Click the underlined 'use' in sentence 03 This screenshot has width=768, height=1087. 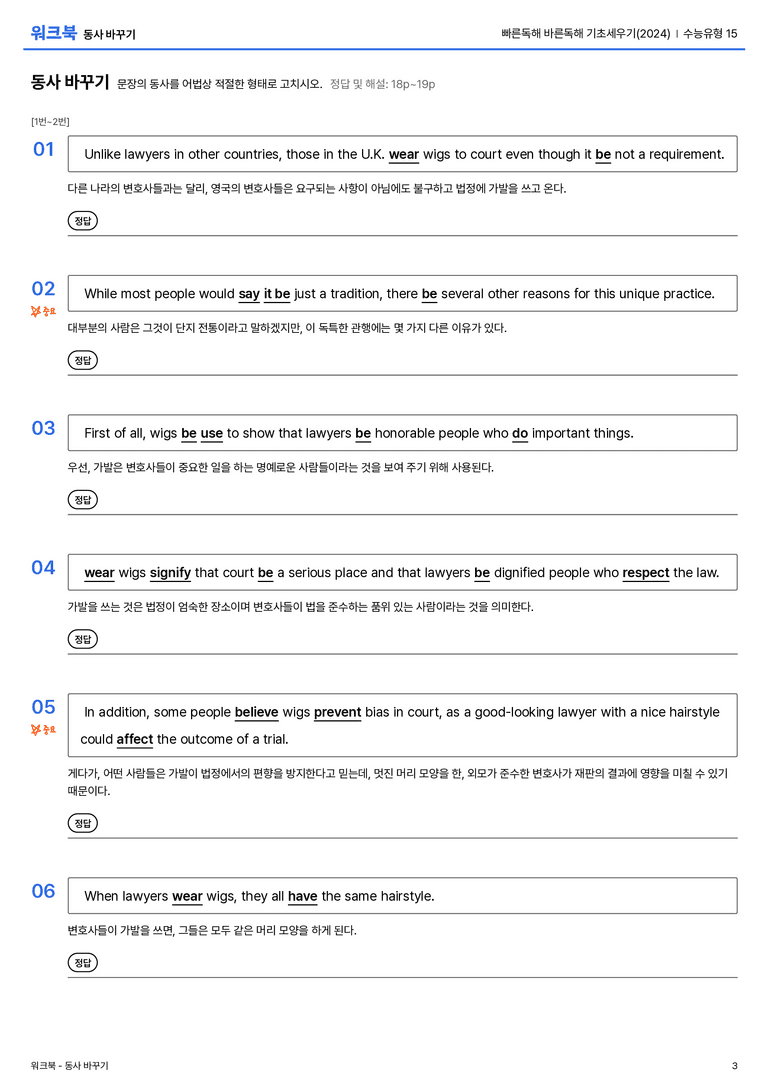click(211, 433)
